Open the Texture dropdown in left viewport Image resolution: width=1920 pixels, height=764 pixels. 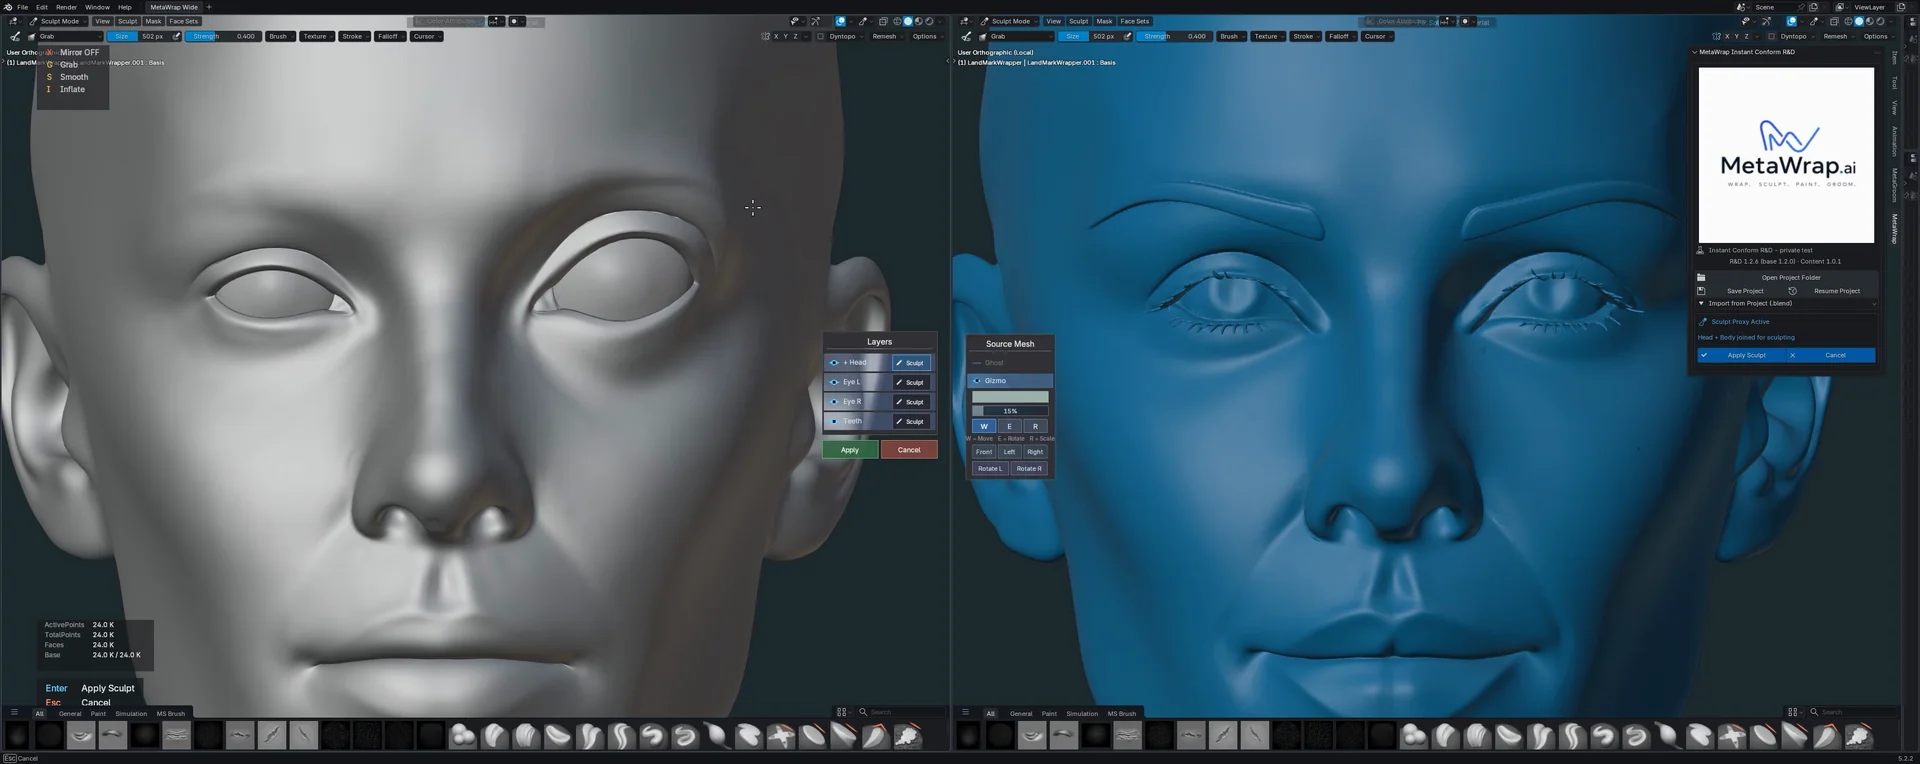317,36
